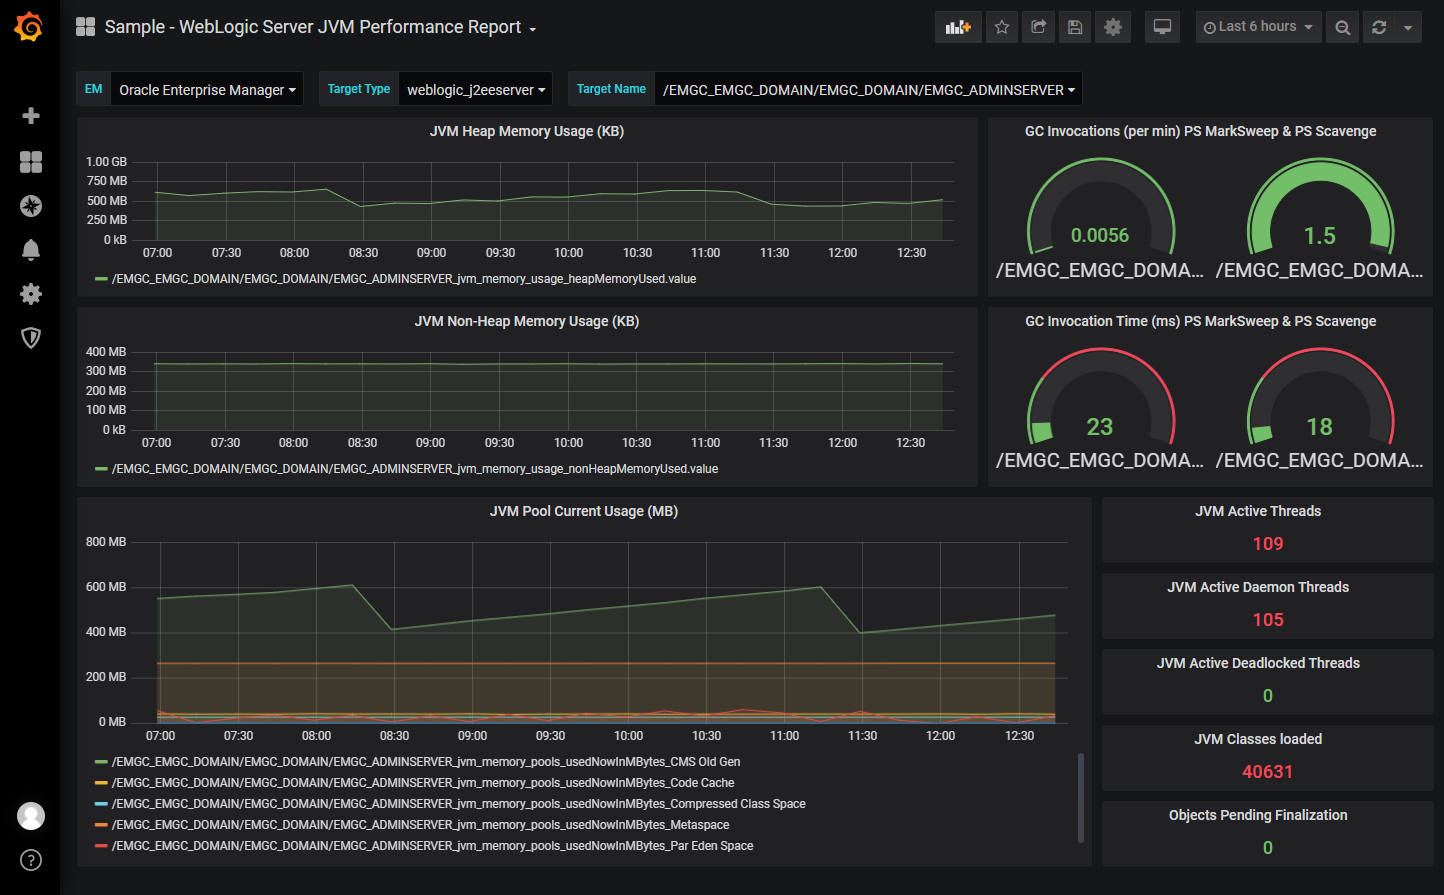This screenshot has height=895, width=1444.
Task: Open the Last 6 hours time picker
Action: click(x=1258, y=27)
